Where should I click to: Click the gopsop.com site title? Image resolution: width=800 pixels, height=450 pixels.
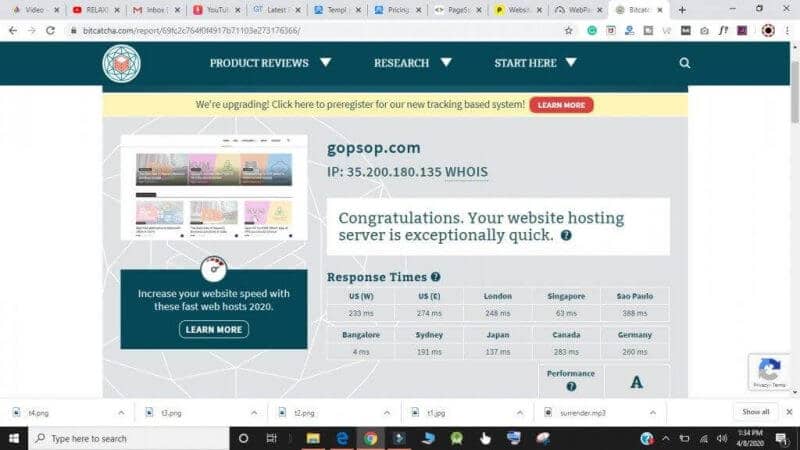[373, 148]
